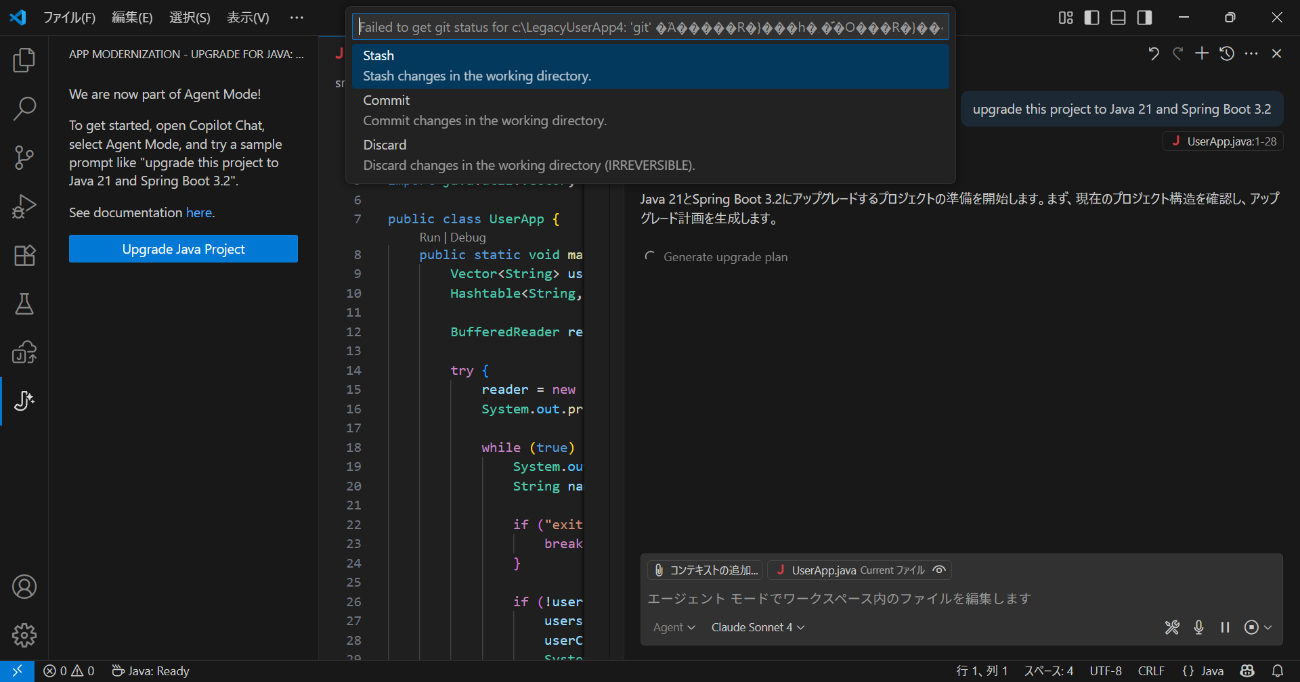Configure tools wrench icon in chat input
1300x682 pixels.
(1172, 628)
